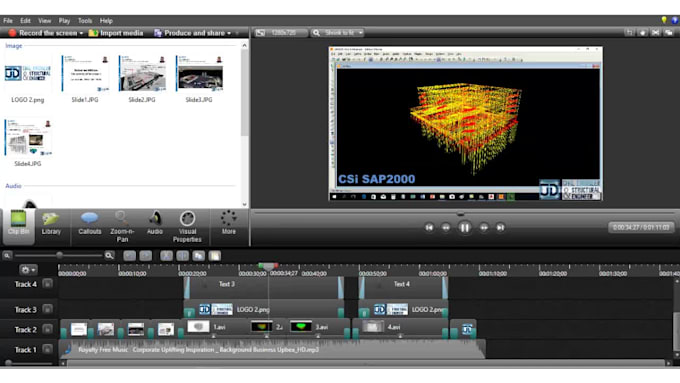Click timeline zoom-out magnifier icon
Image resolution: width=680 pixels, height=383 pixels.
(x=7, y=255)
